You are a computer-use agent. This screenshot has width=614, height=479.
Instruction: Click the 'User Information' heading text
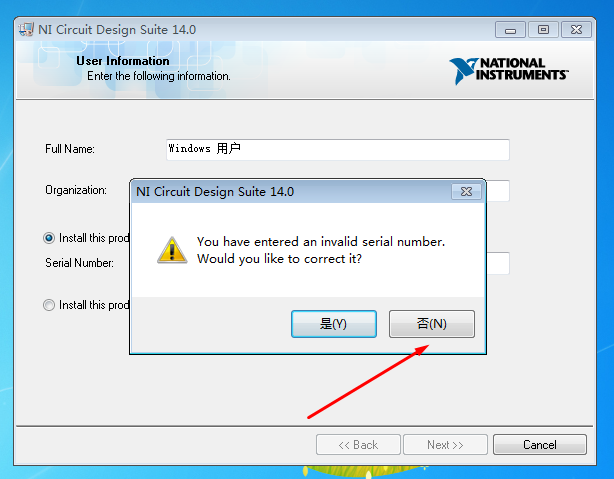pyautogui.click(x=123, y=61)
